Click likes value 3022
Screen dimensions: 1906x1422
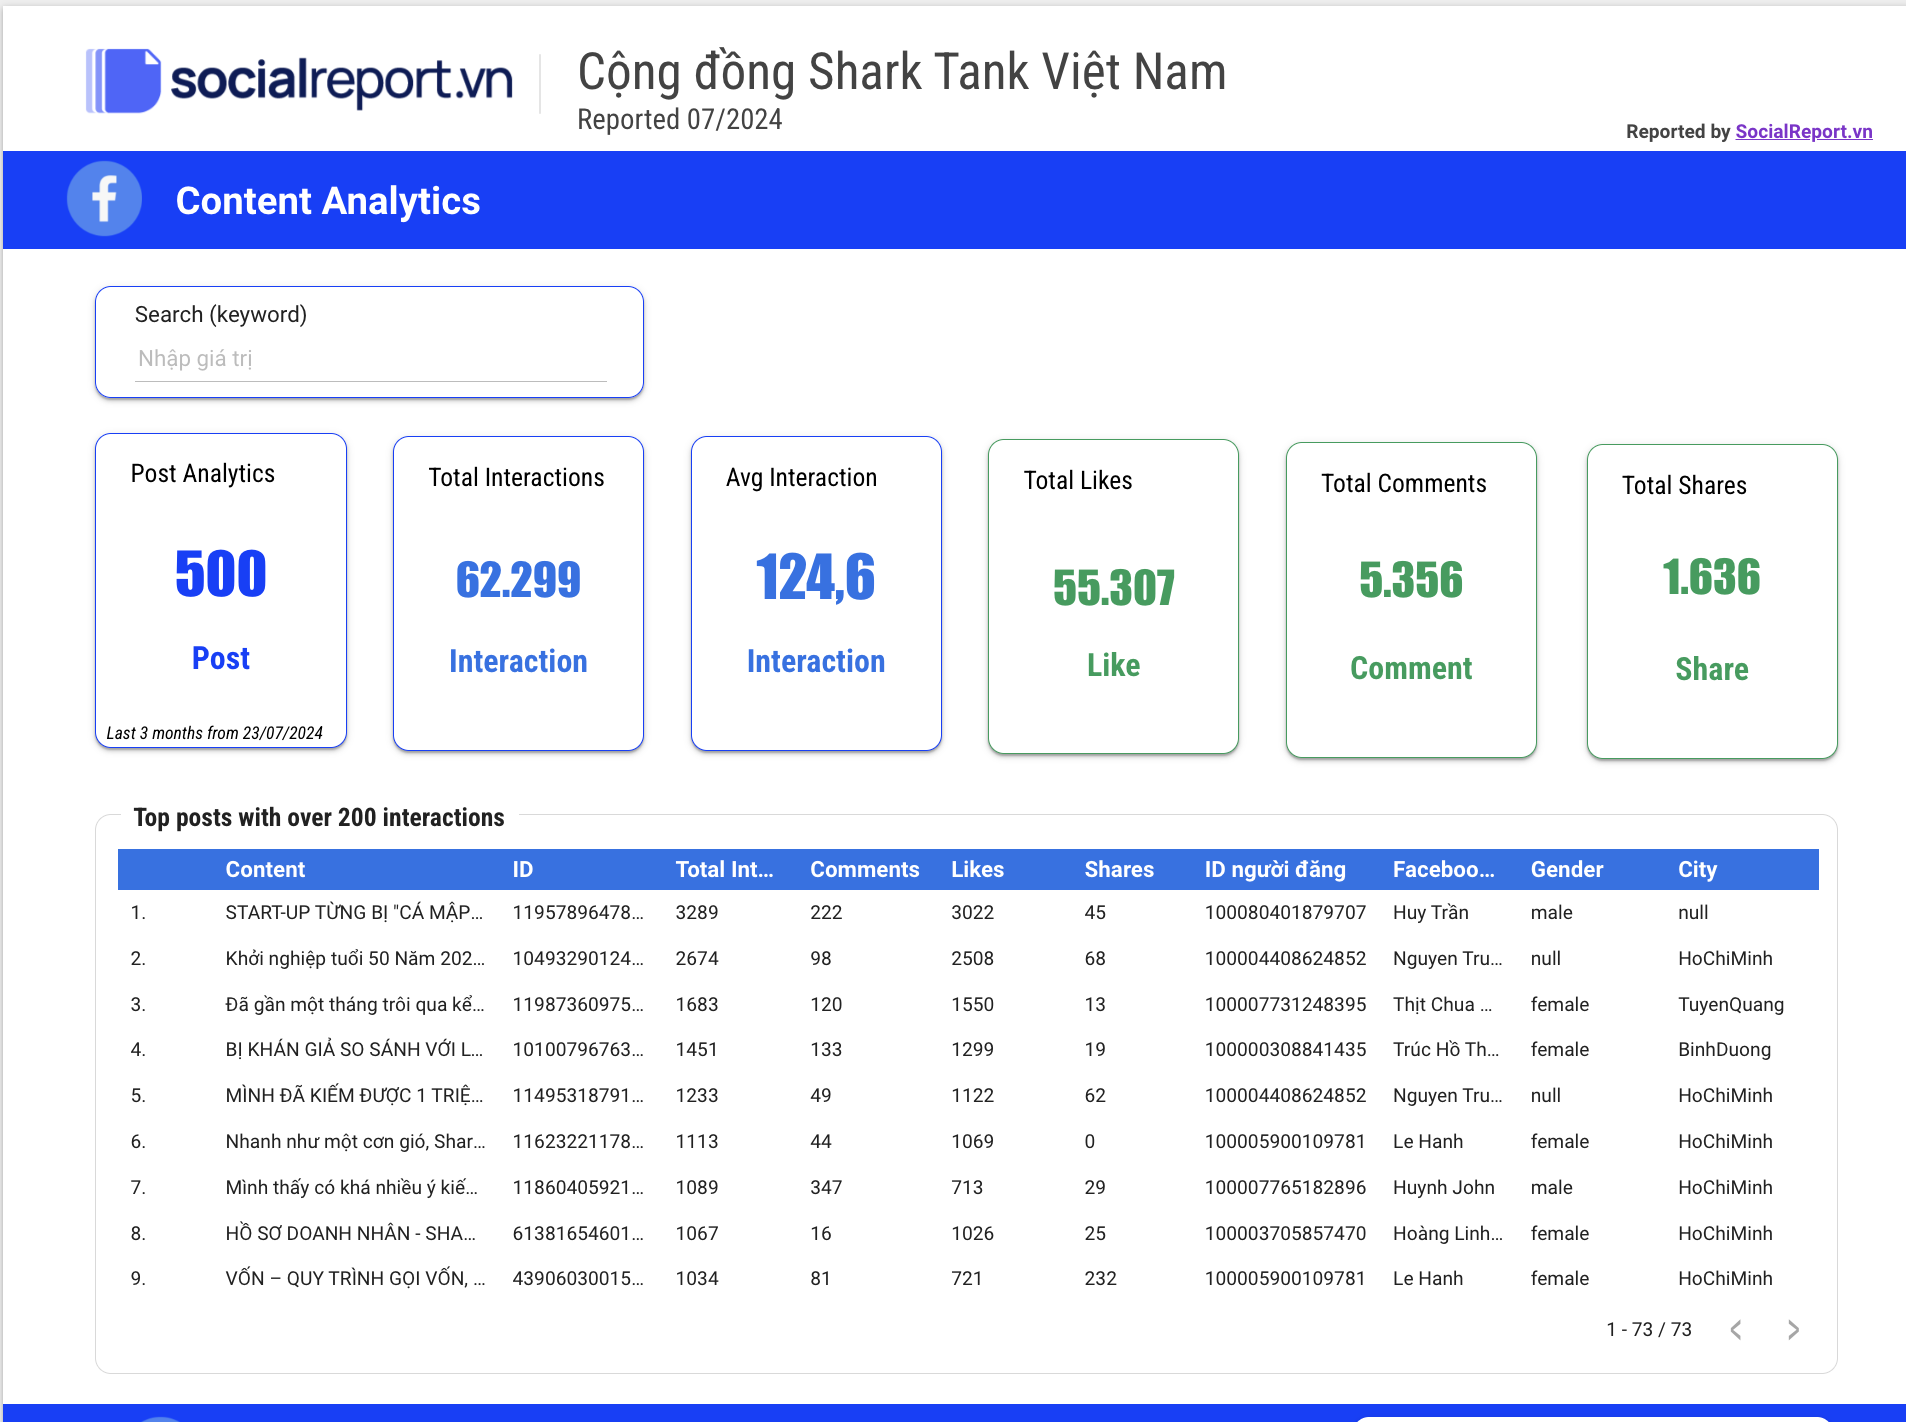click(x=972, y=912)
